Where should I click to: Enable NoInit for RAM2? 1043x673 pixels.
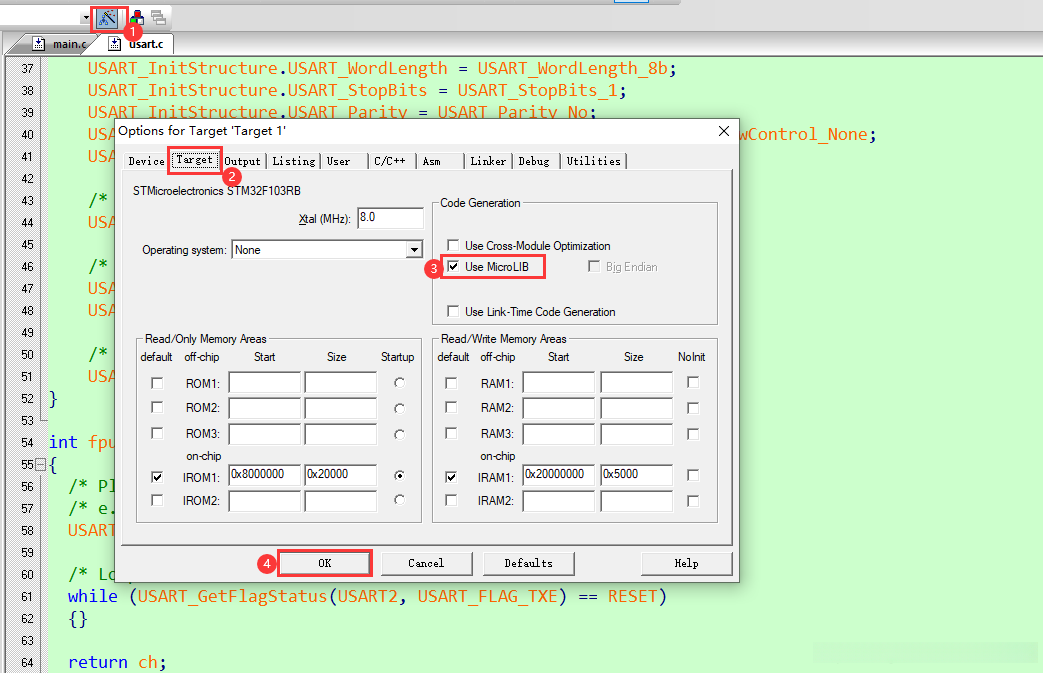tap(693, 408)
